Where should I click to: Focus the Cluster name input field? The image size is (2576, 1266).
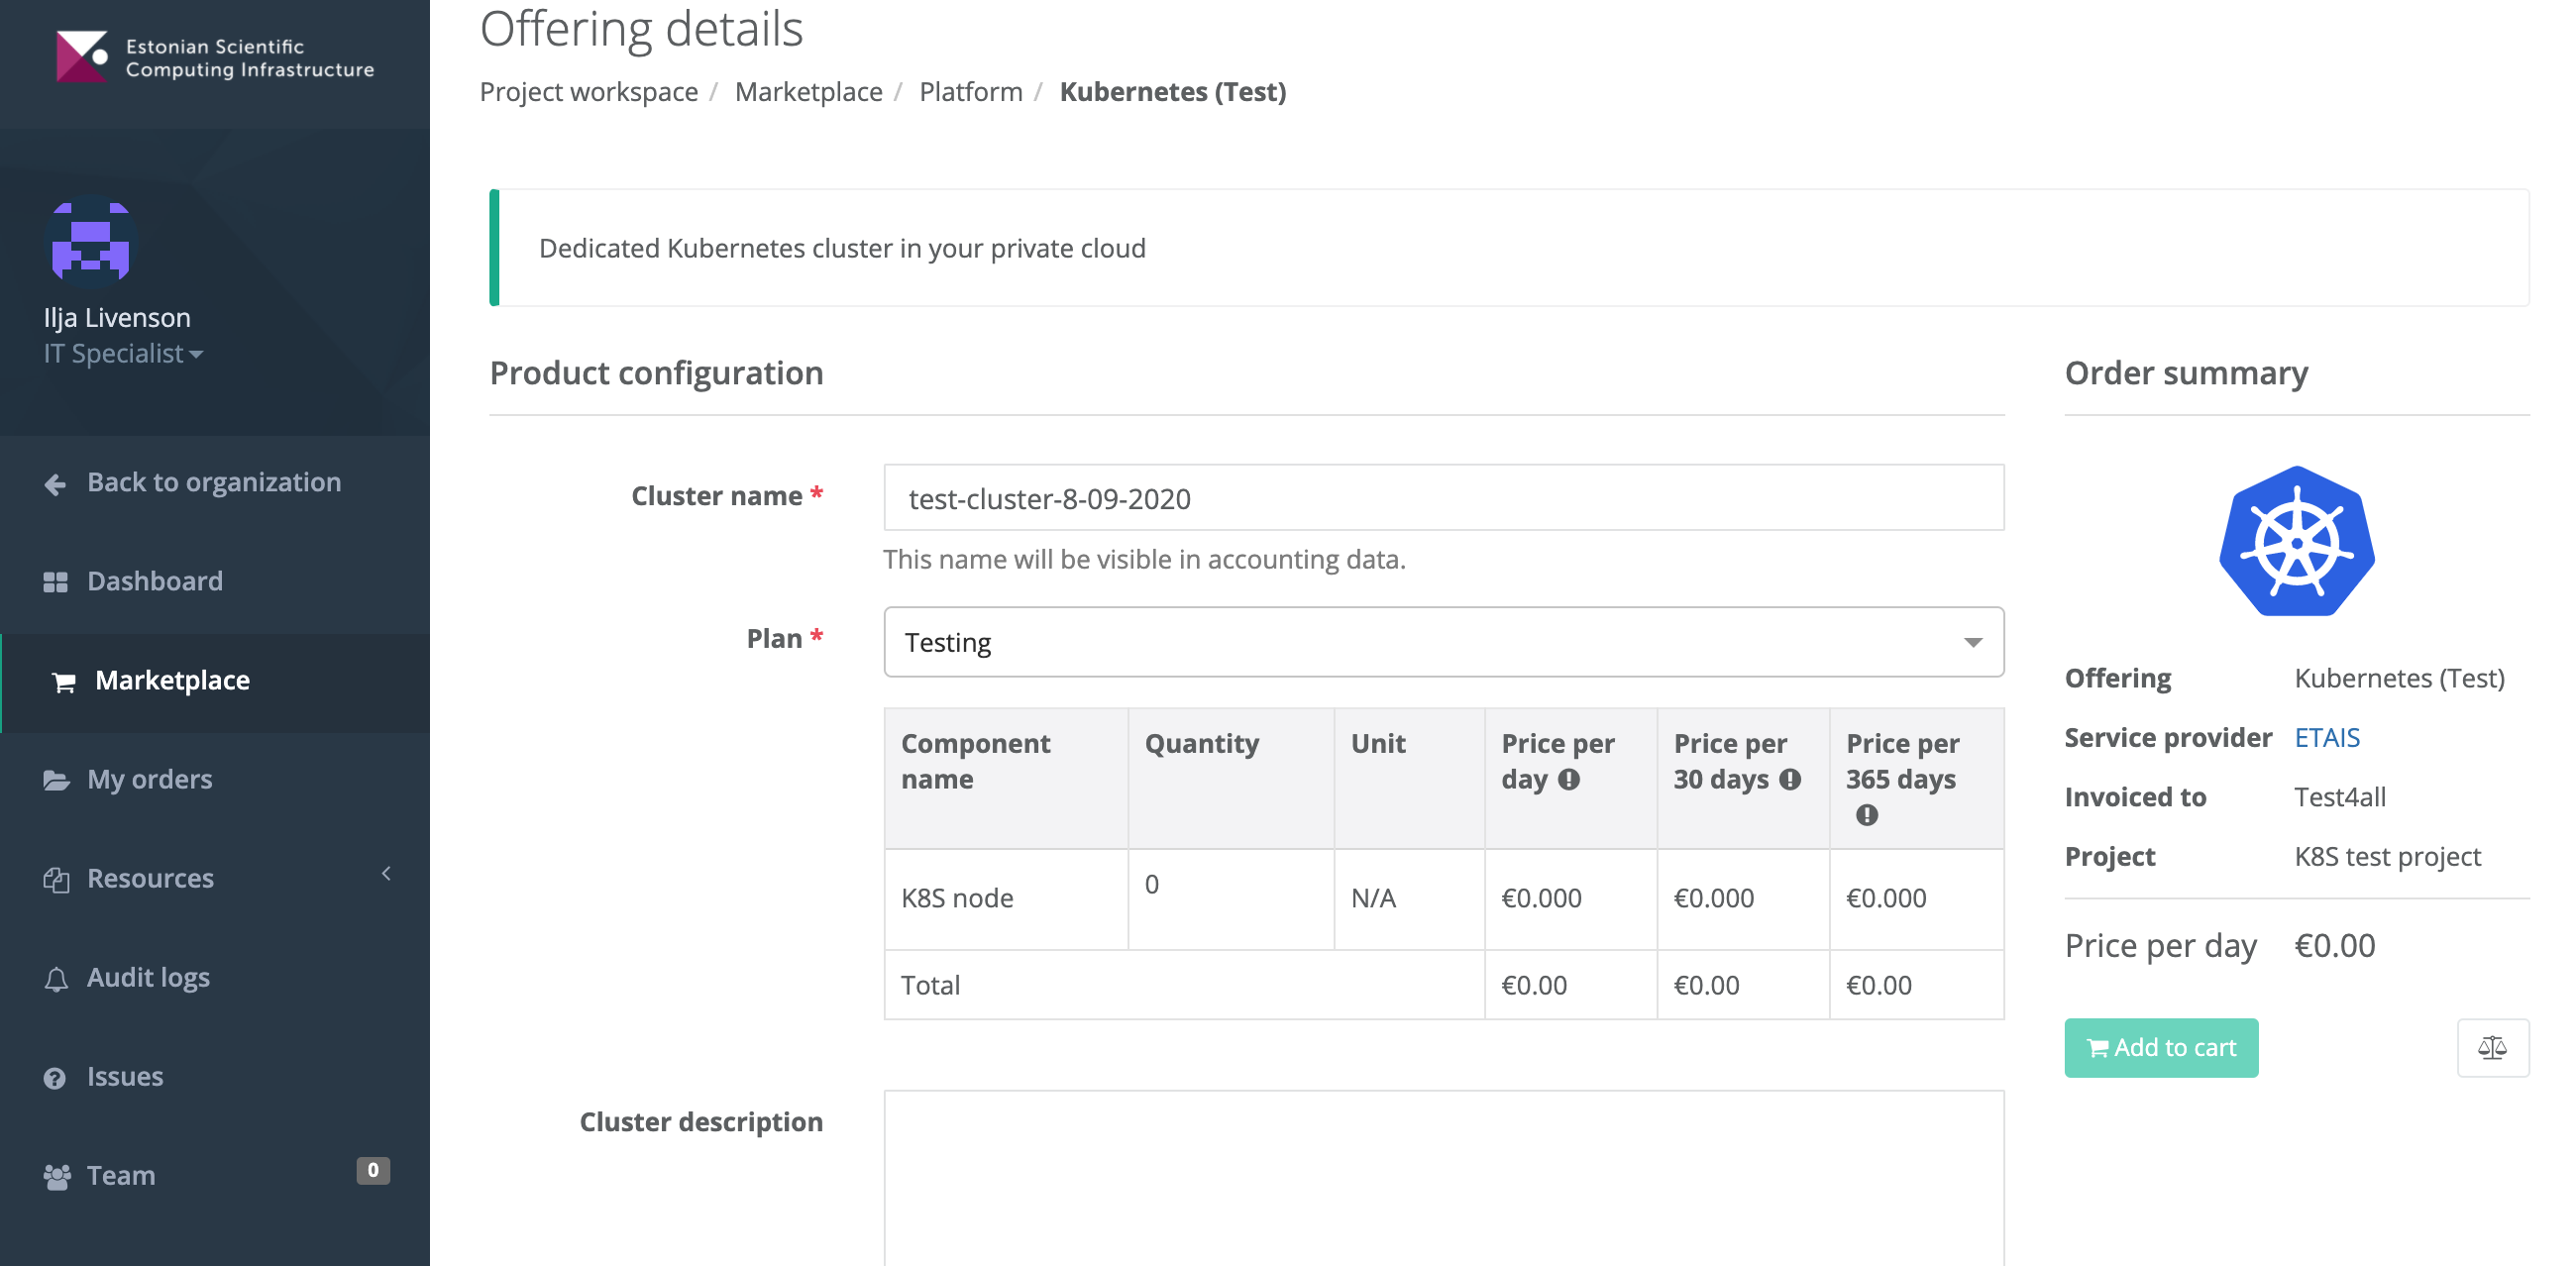click(x=1443, y=498)
